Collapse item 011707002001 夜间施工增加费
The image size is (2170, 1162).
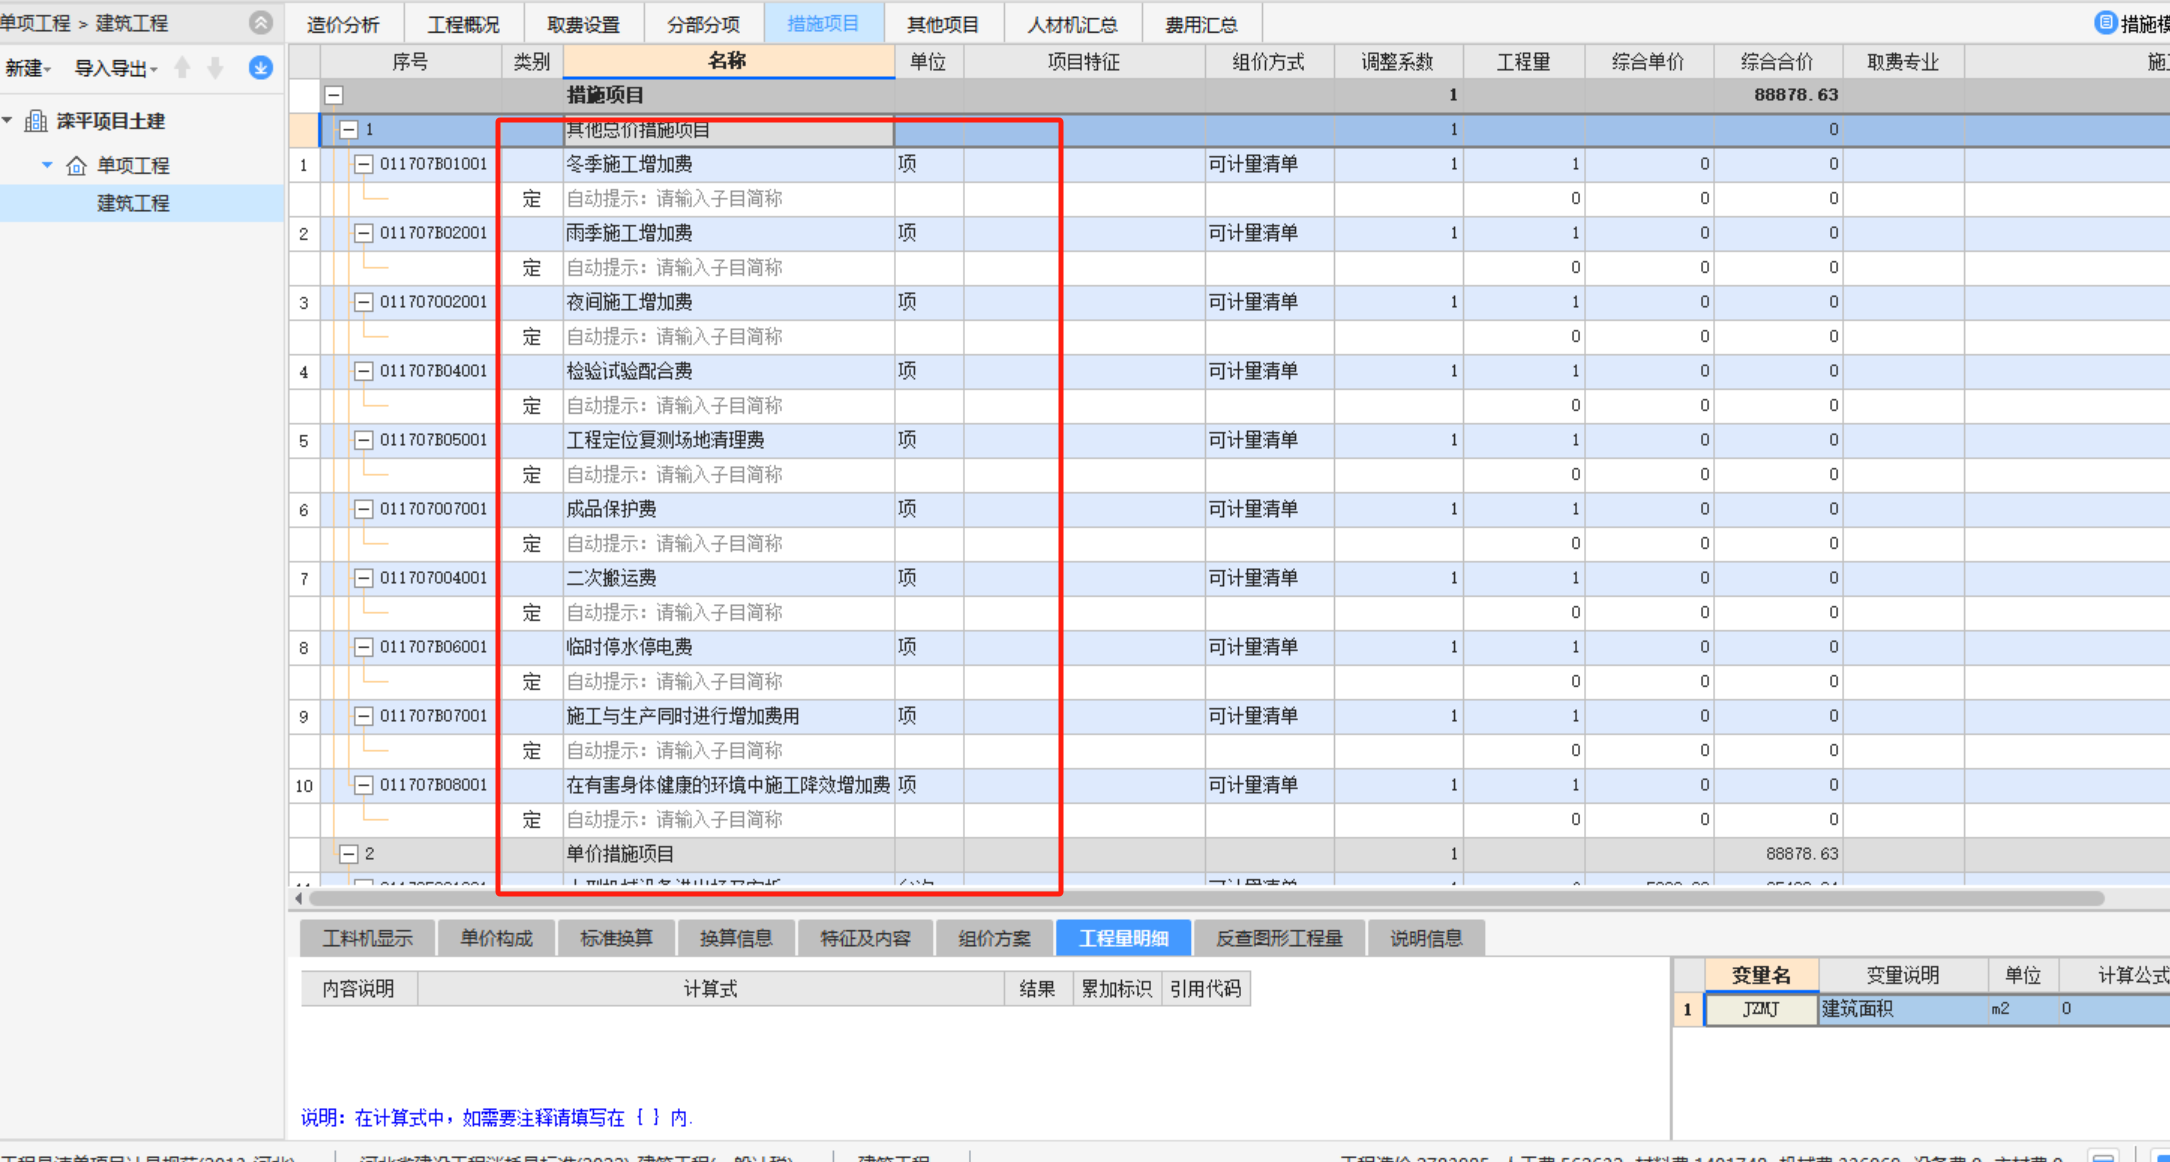[x=363, y=302]
